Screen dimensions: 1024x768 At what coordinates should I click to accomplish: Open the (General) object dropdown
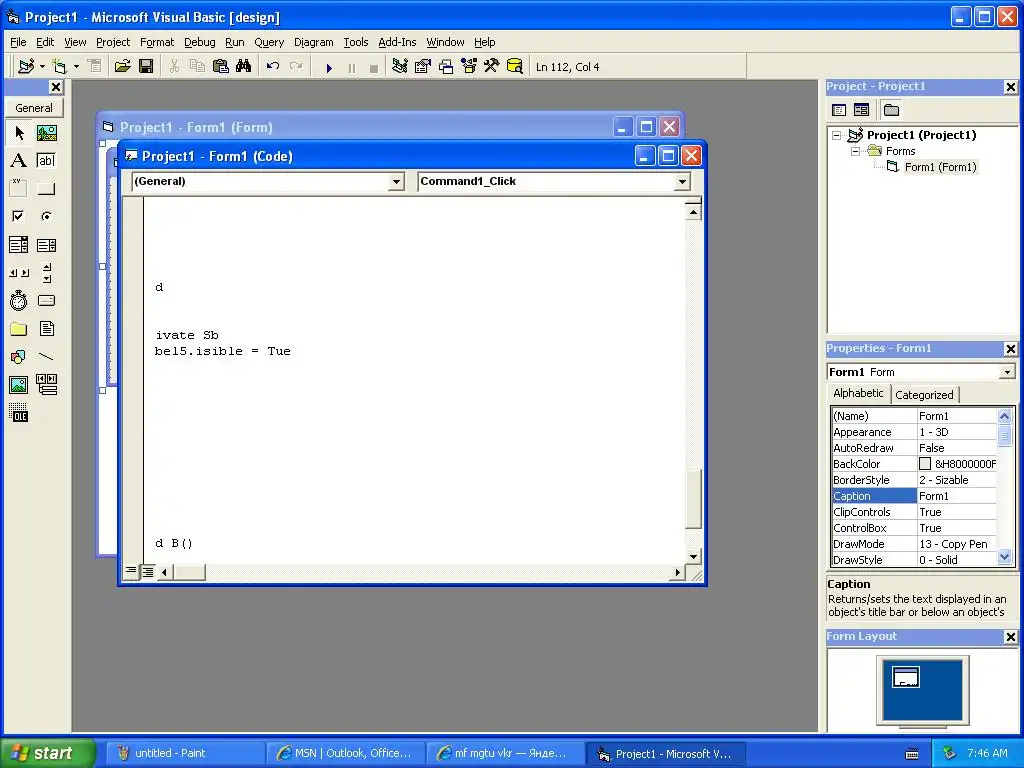click(396, 182)
